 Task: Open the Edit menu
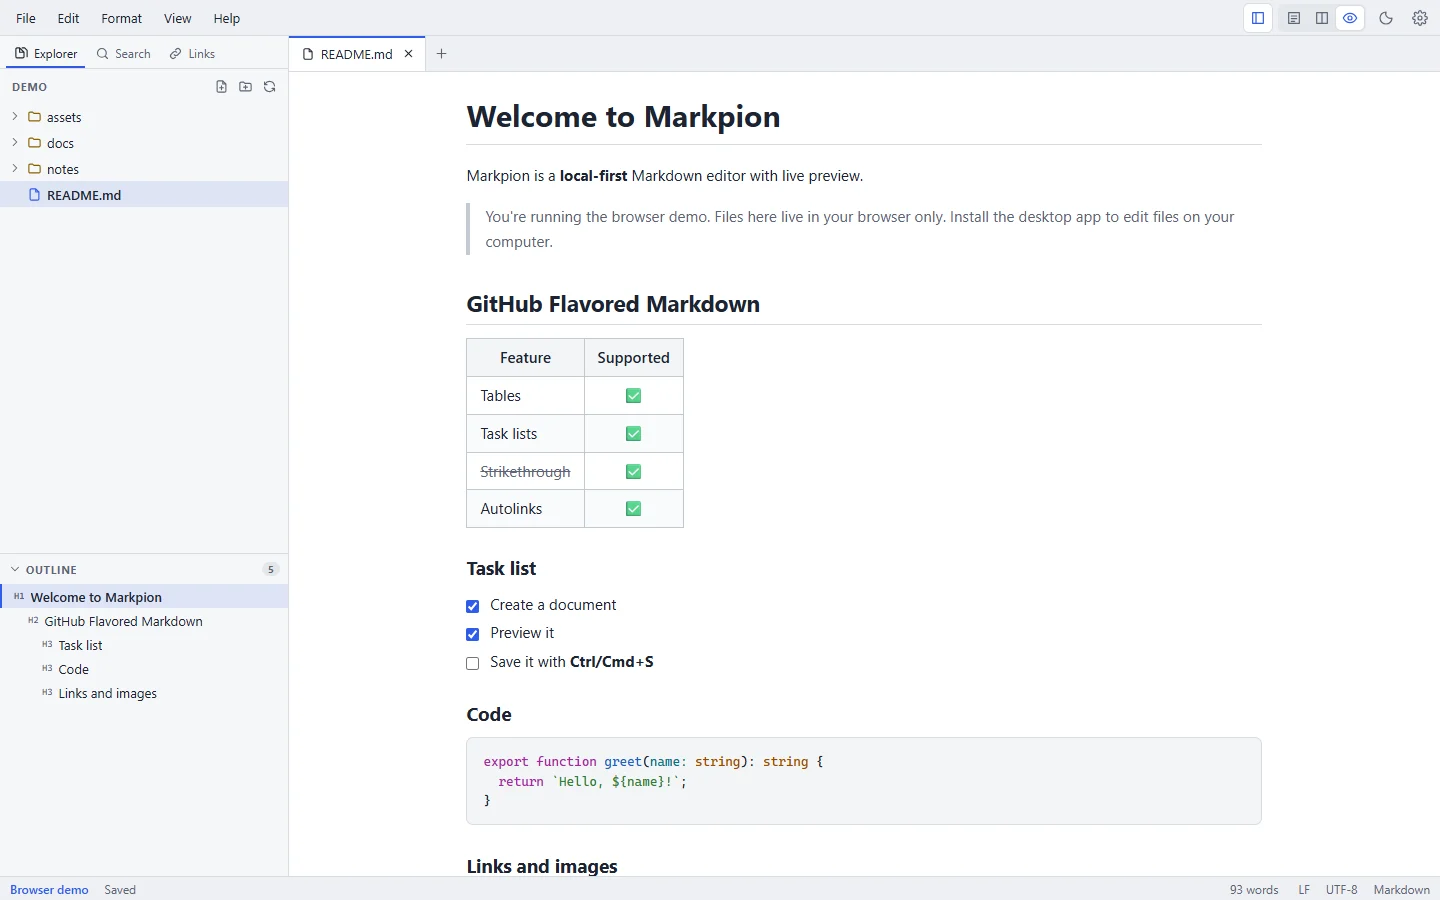click(x=69, y=18)
